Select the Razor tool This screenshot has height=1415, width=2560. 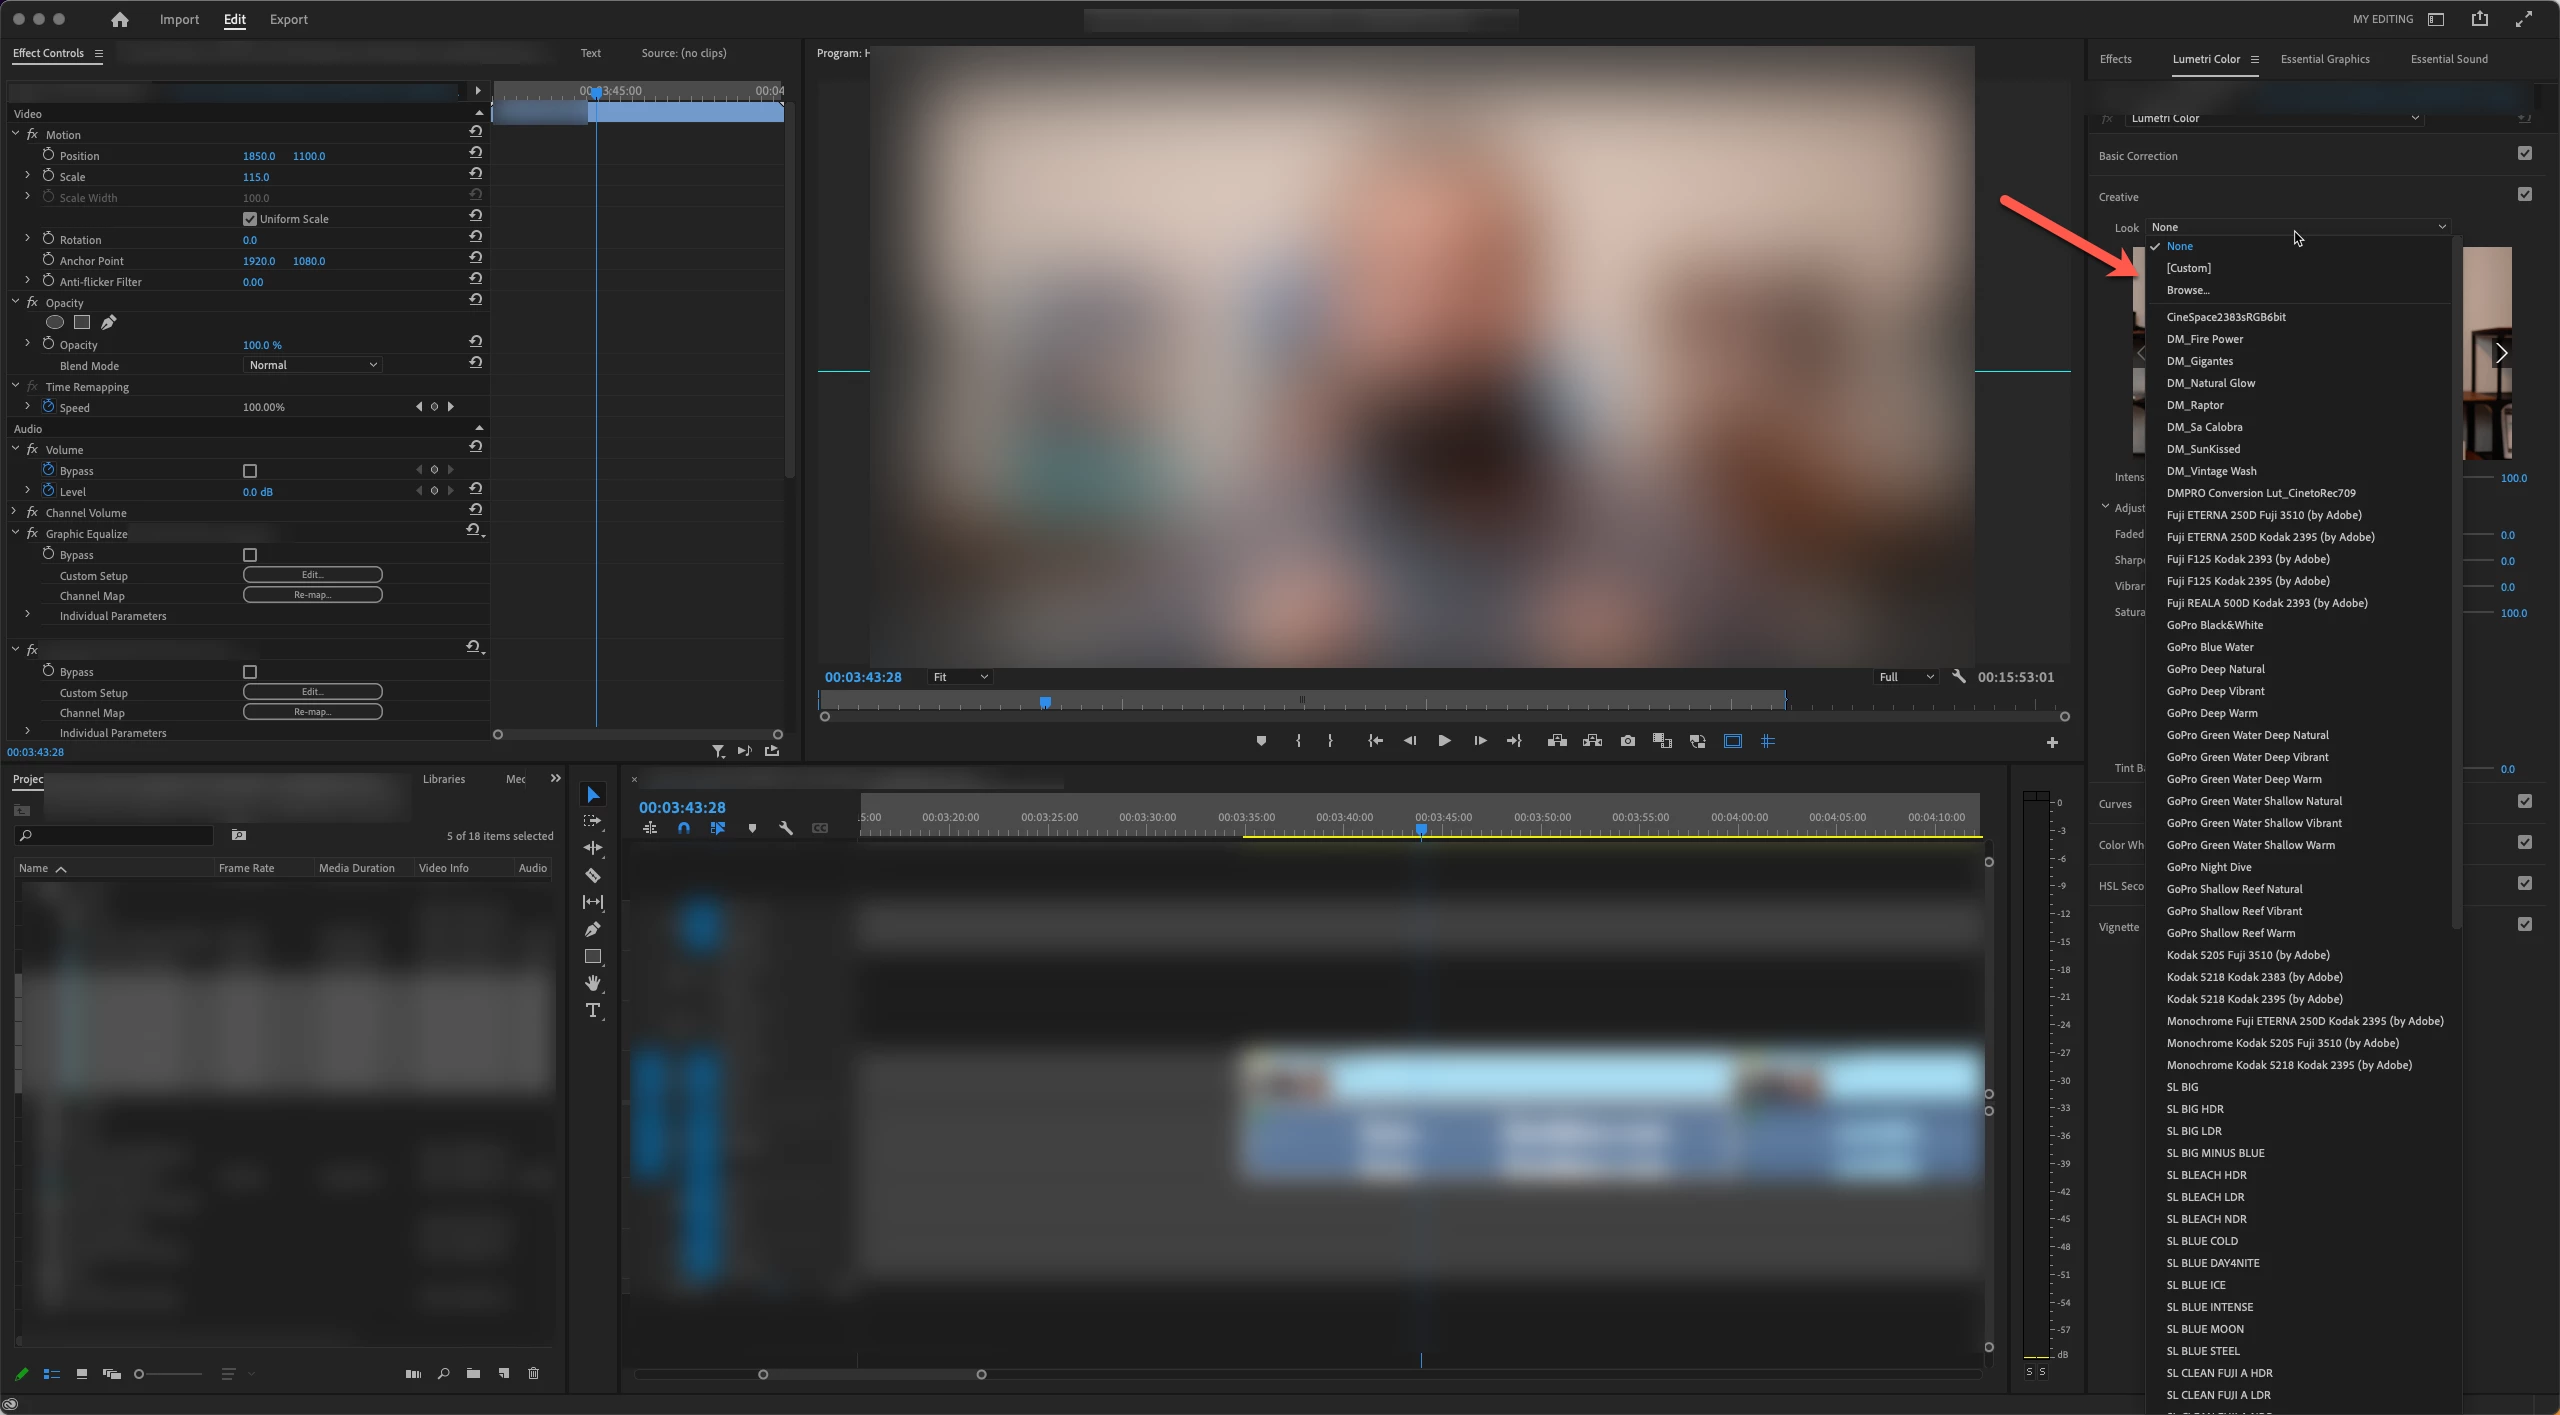[x=593, y=876]
